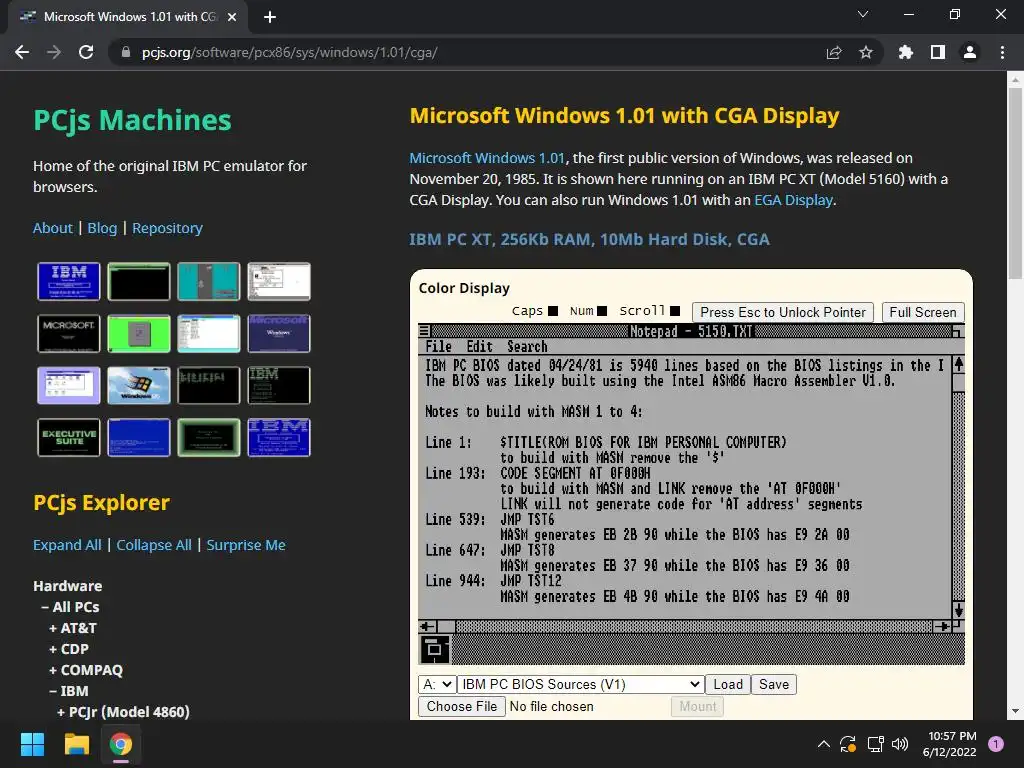Viewport: 1024px width, 768px height.
Task: Open the network icon in the tray
Action: (875, 744)
